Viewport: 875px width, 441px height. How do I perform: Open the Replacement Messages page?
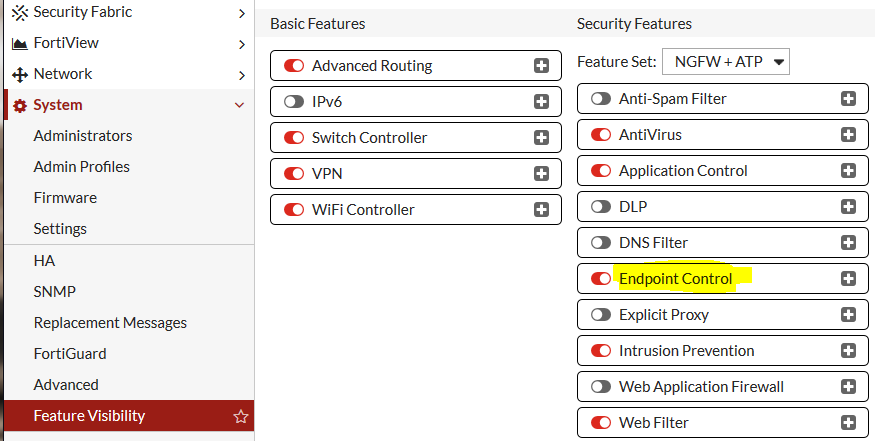coord(110,323)
